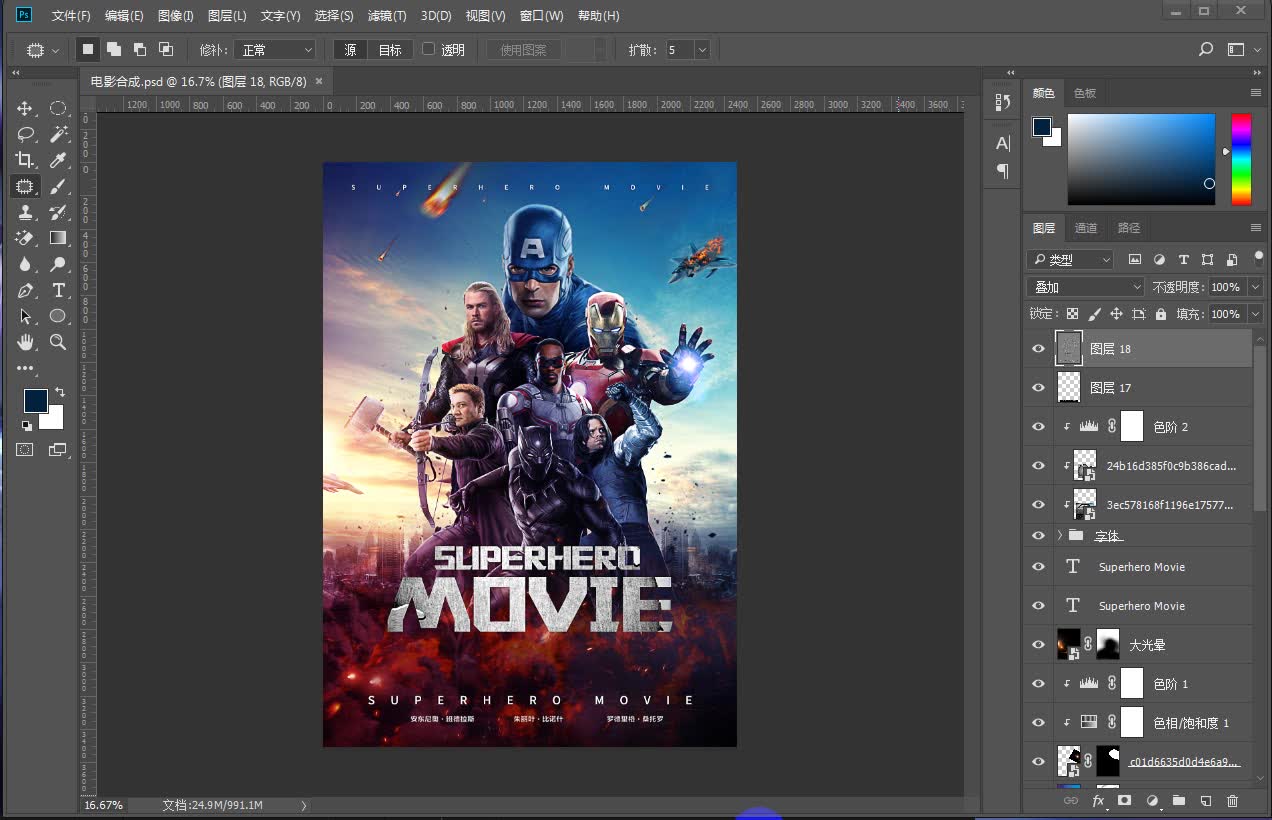The width and height of the screenshot is (1272, 820).
Task: Open the 滤镜(T) menu
Action: pos(386,16)
